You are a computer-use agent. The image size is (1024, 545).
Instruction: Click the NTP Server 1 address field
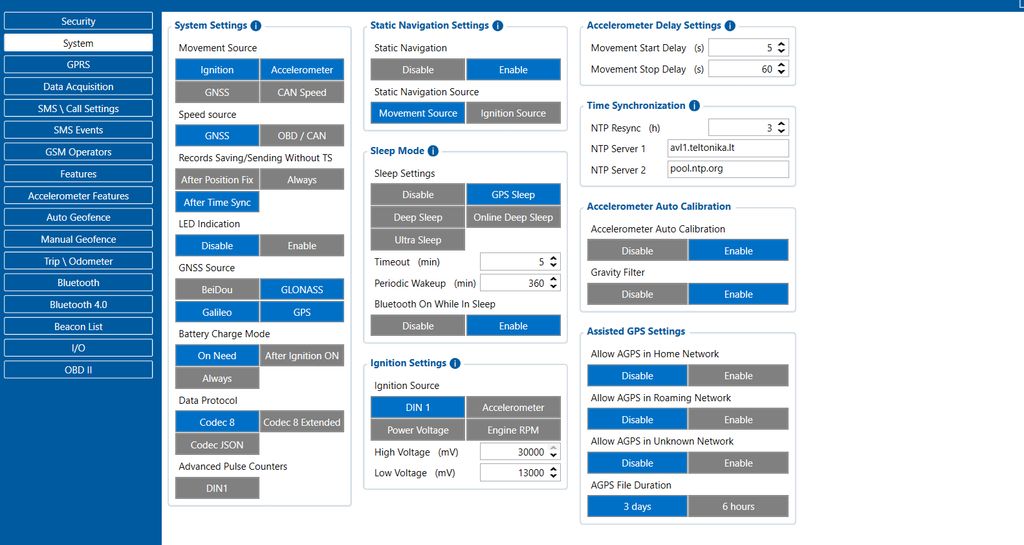pyautogui.click(x=728, y=148)
